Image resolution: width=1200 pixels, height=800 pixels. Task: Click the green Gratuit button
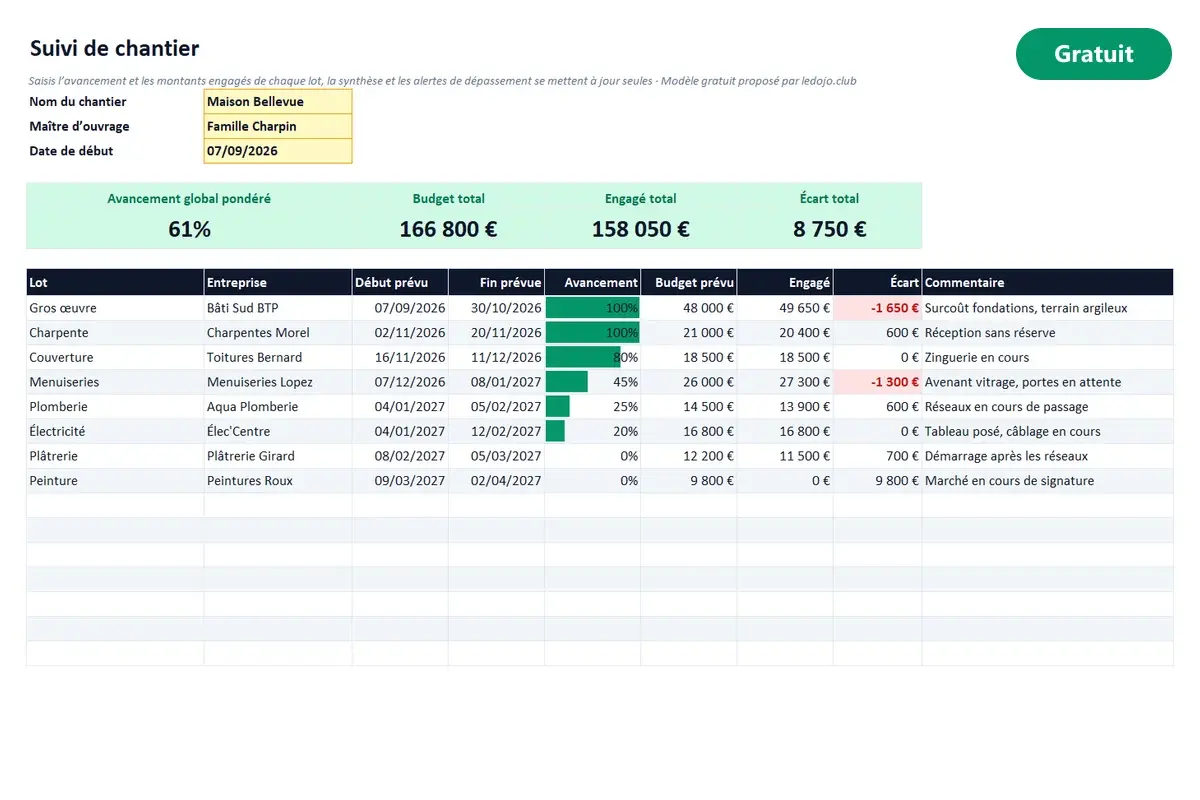coord(1094,54)
